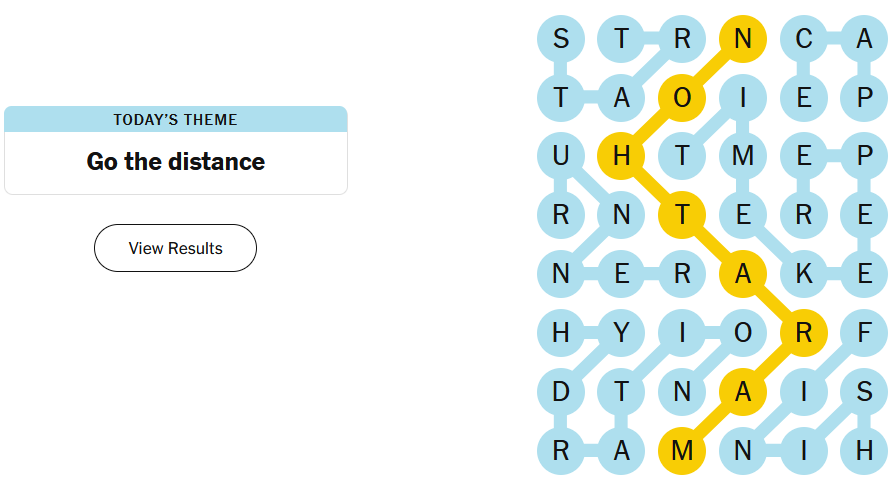Click the blue M tile
Image resolution: width=891 pixels, height=501 pixels.
pos(743,156)
